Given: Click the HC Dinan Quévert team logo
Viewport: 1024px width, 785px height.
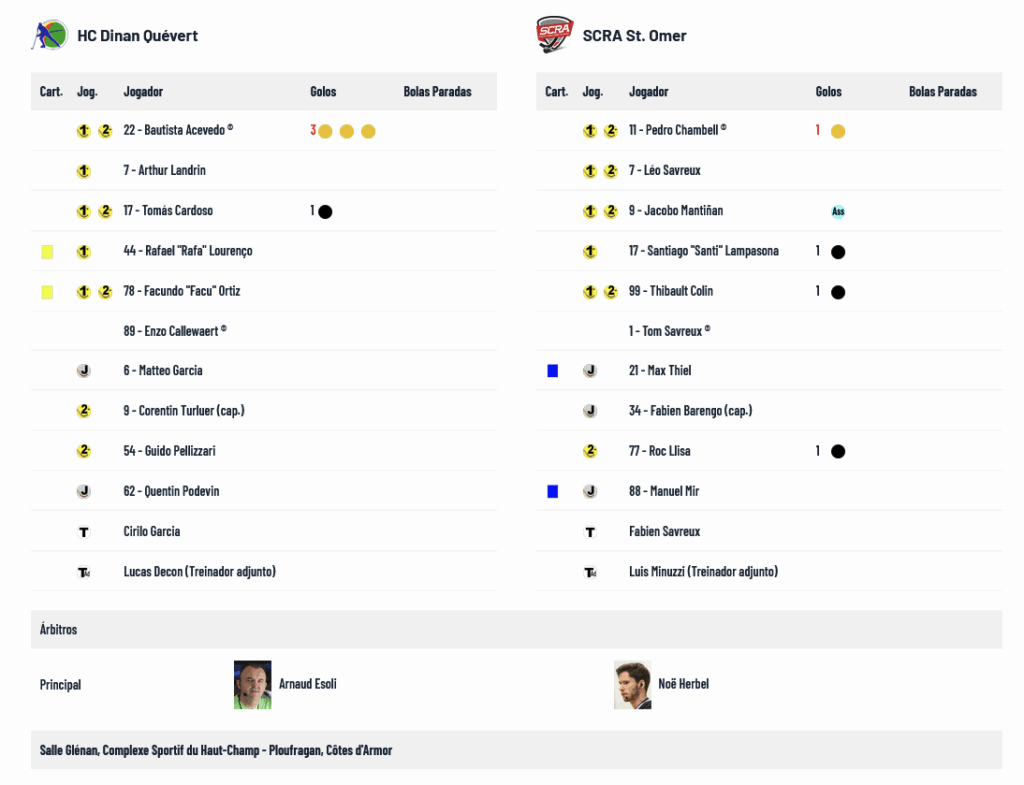Looking at the screenshot, I should (x=49, y=35).
